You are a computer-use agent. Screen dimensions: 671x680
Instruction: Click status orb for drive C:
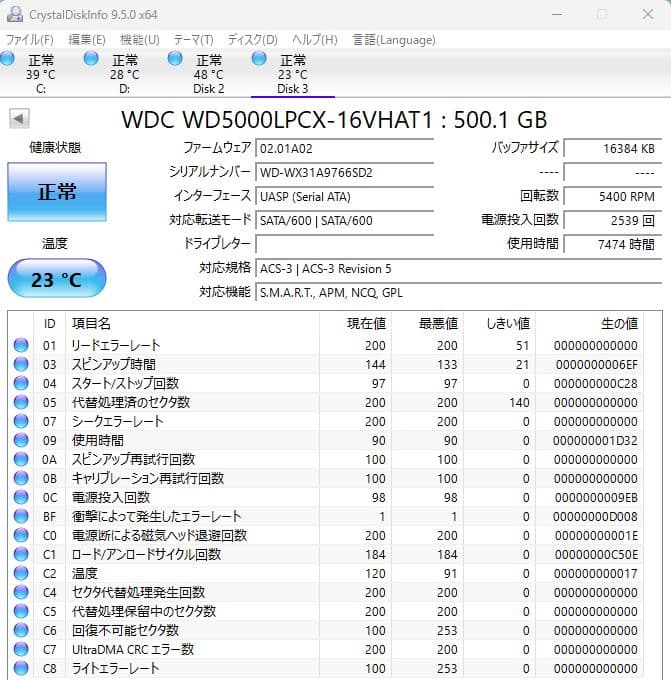[x=7, y=59]
